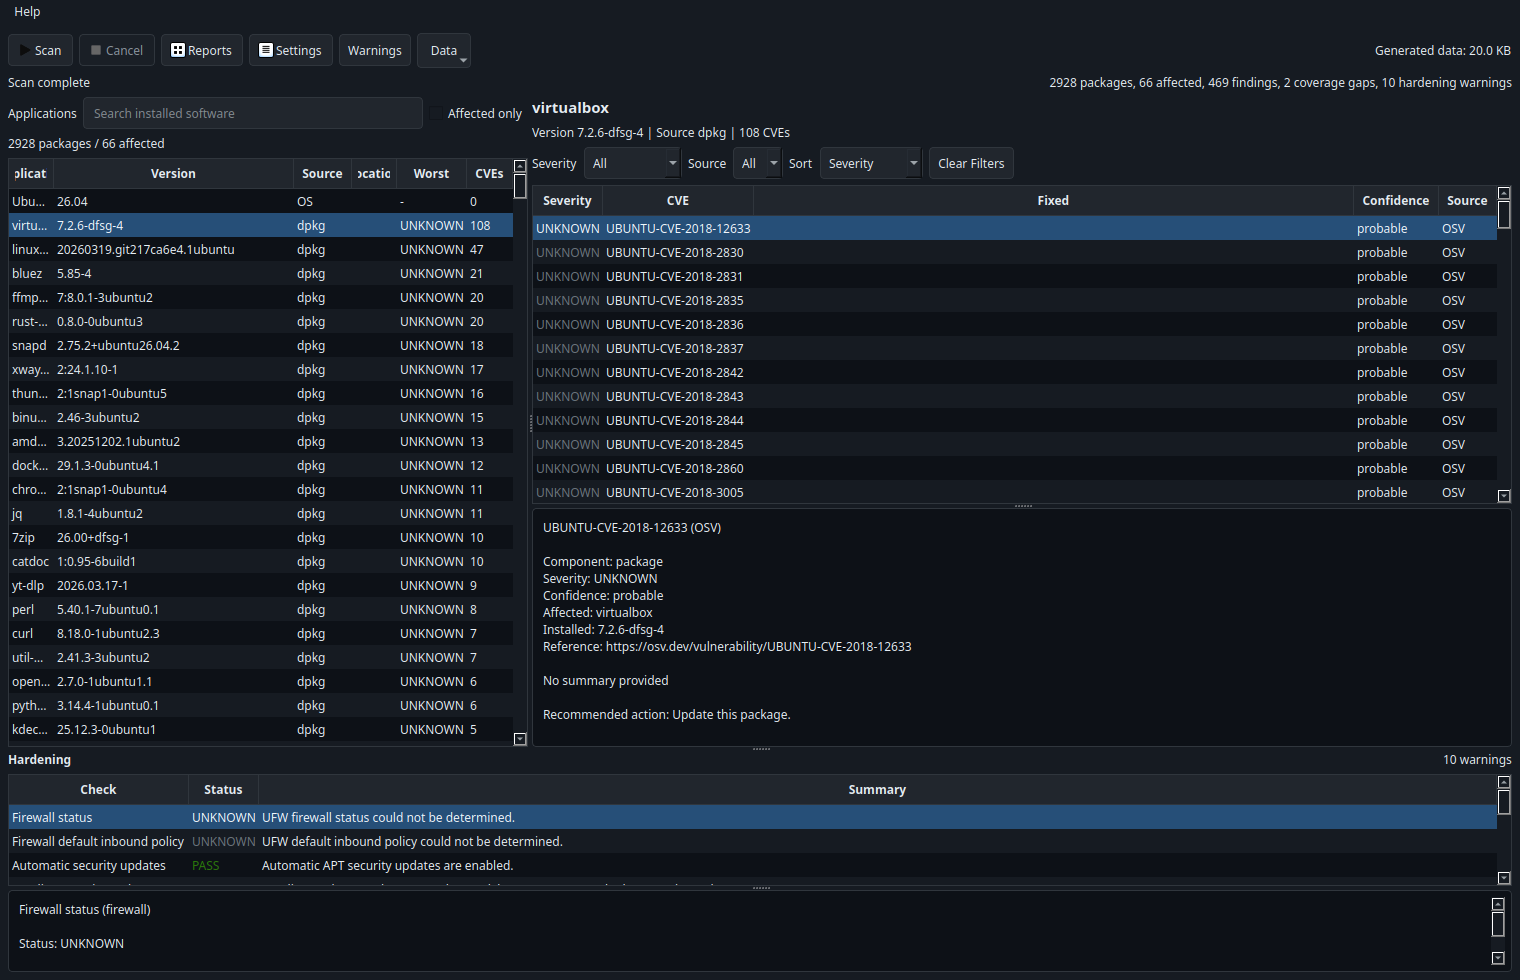The image size is (1520, 980).
Task: Click the 'Generated data: 20.0 KB' label
Action: [x=1442, y=50]
